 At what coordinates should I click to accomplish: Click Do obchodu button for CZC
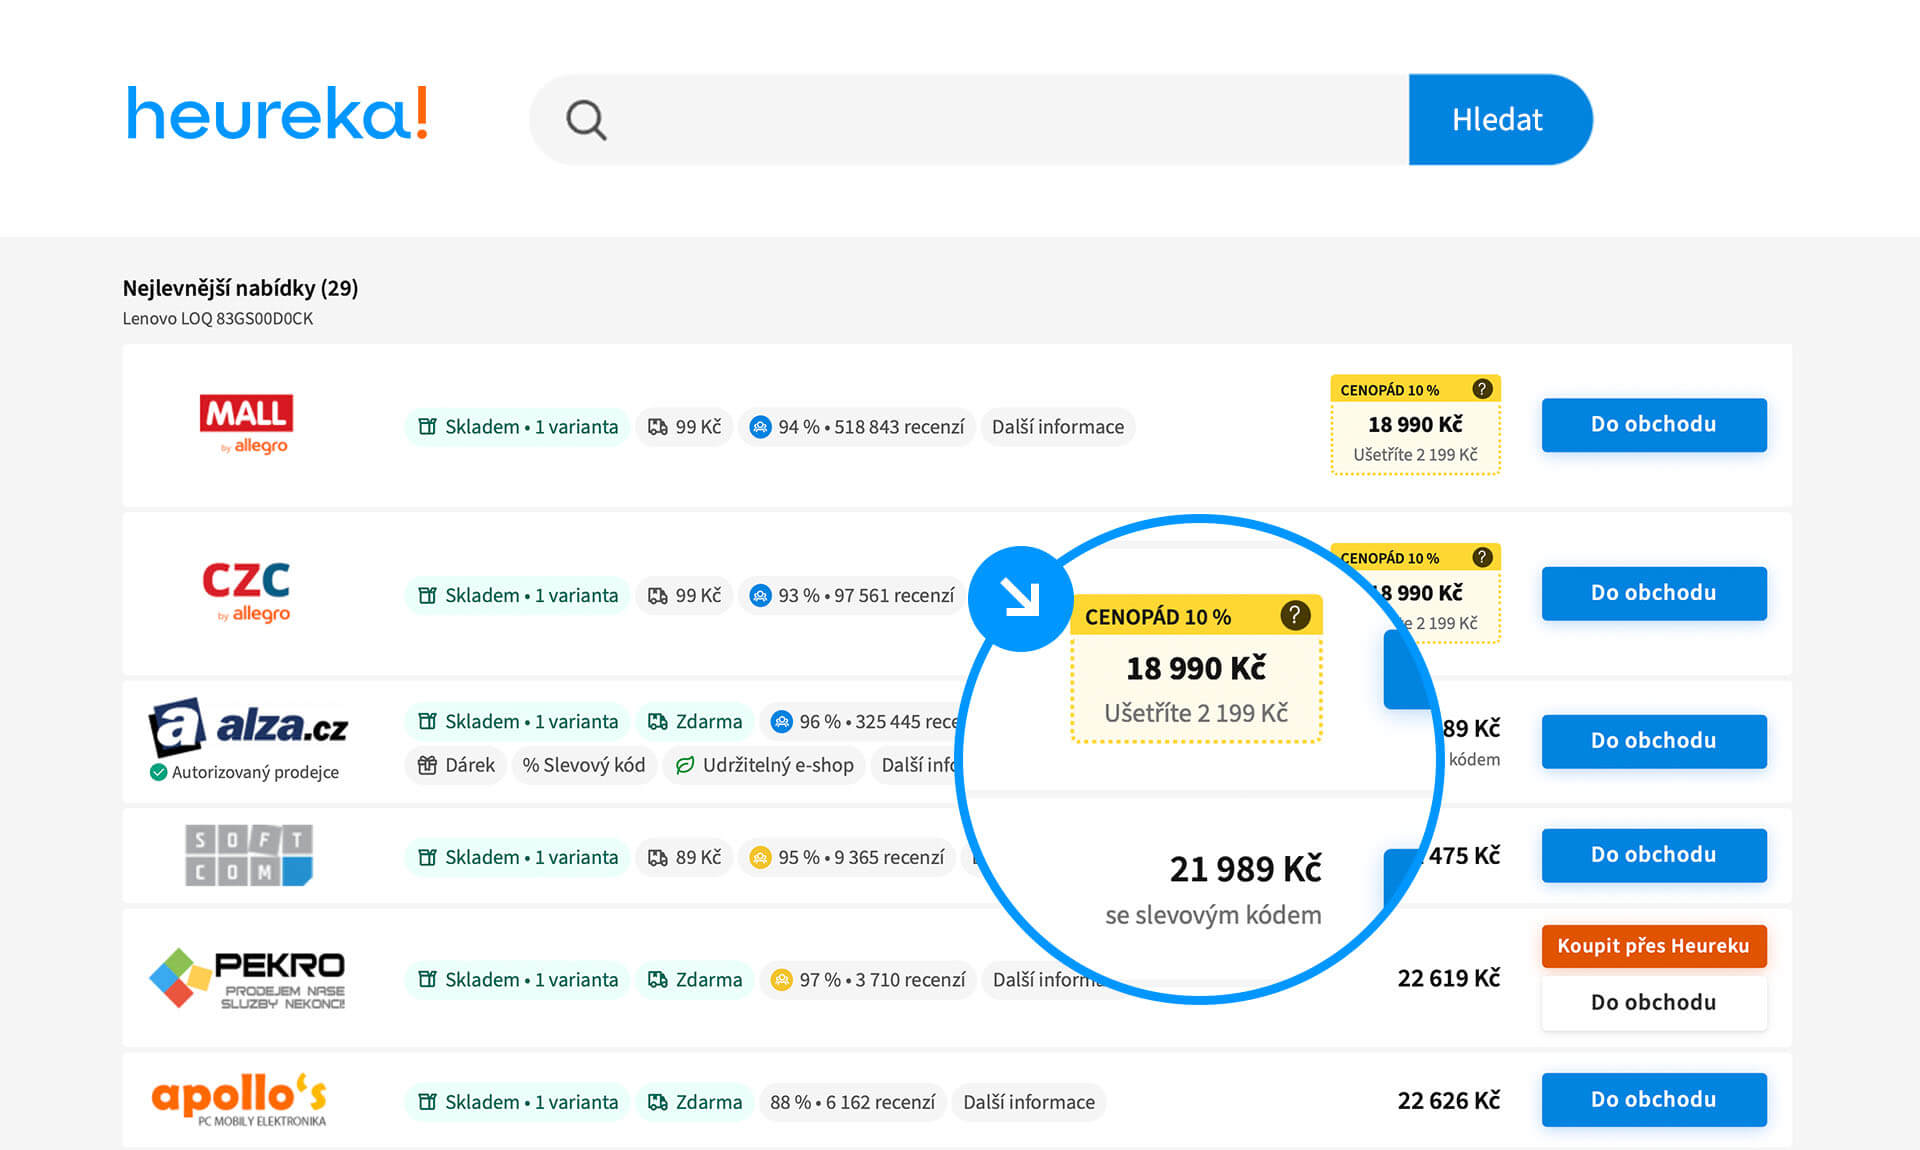click(1654, 593)
